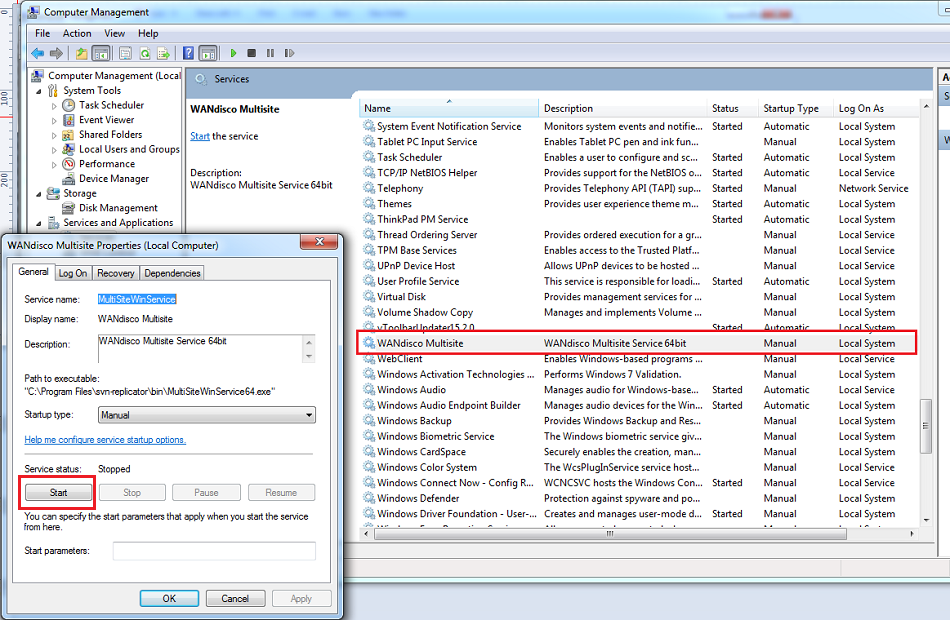Click the Up one level folder icon
This screenshot has width=950, height=620.
click(81, 53)
